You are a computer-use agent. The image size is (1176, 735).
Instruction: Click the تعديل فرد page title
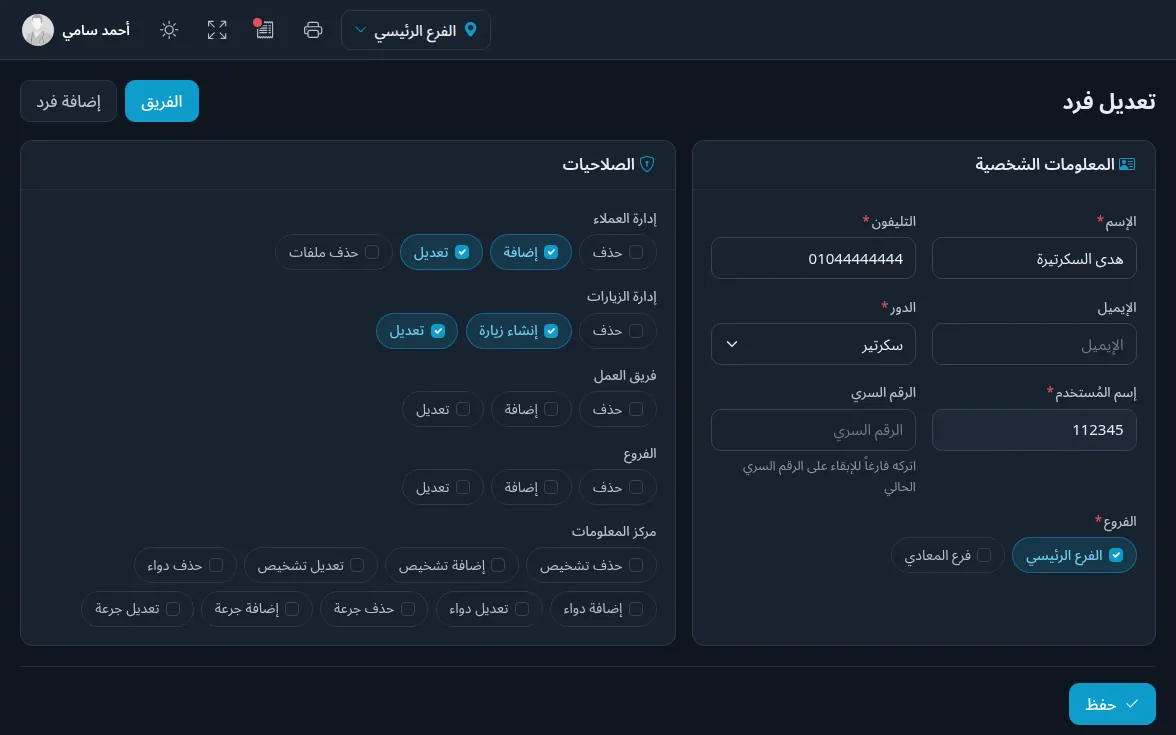coord(1108,102)
